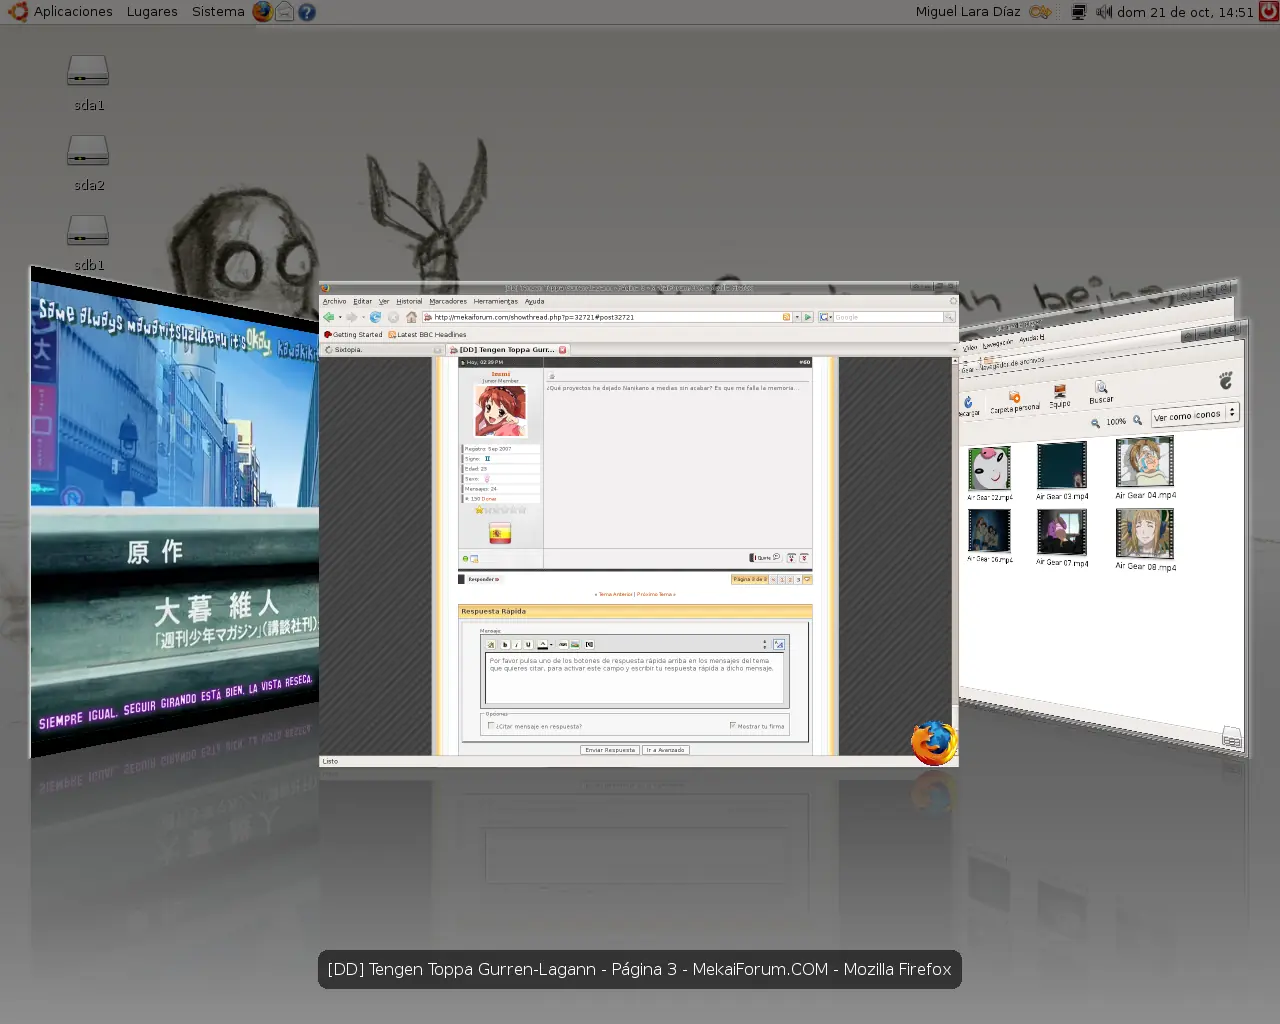Open the search engine selector dropdown
The image size is (1280, 1024).
[x=826, y=317]
